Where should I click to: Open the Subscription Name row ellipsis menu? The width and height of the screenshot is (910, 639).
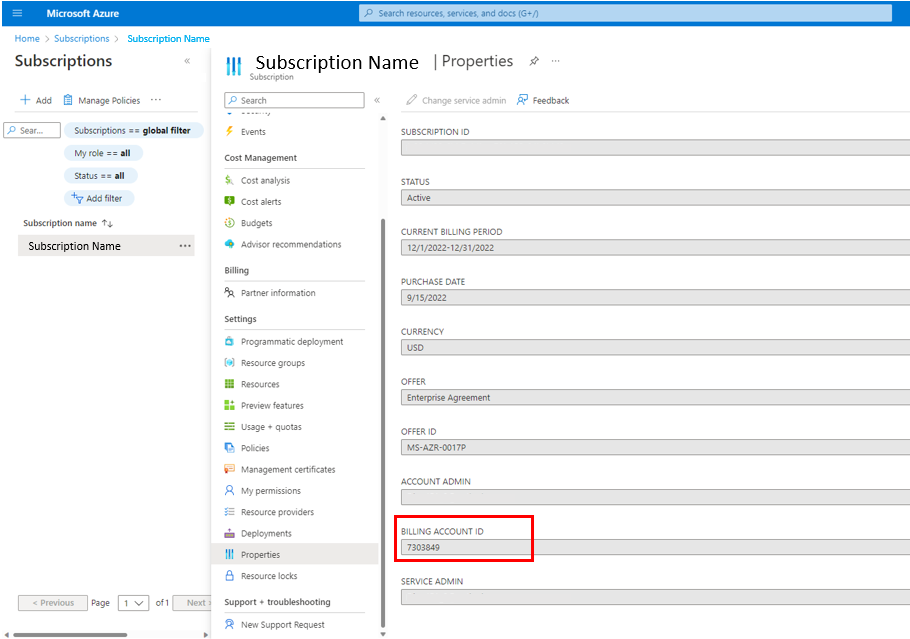(185, 246)
